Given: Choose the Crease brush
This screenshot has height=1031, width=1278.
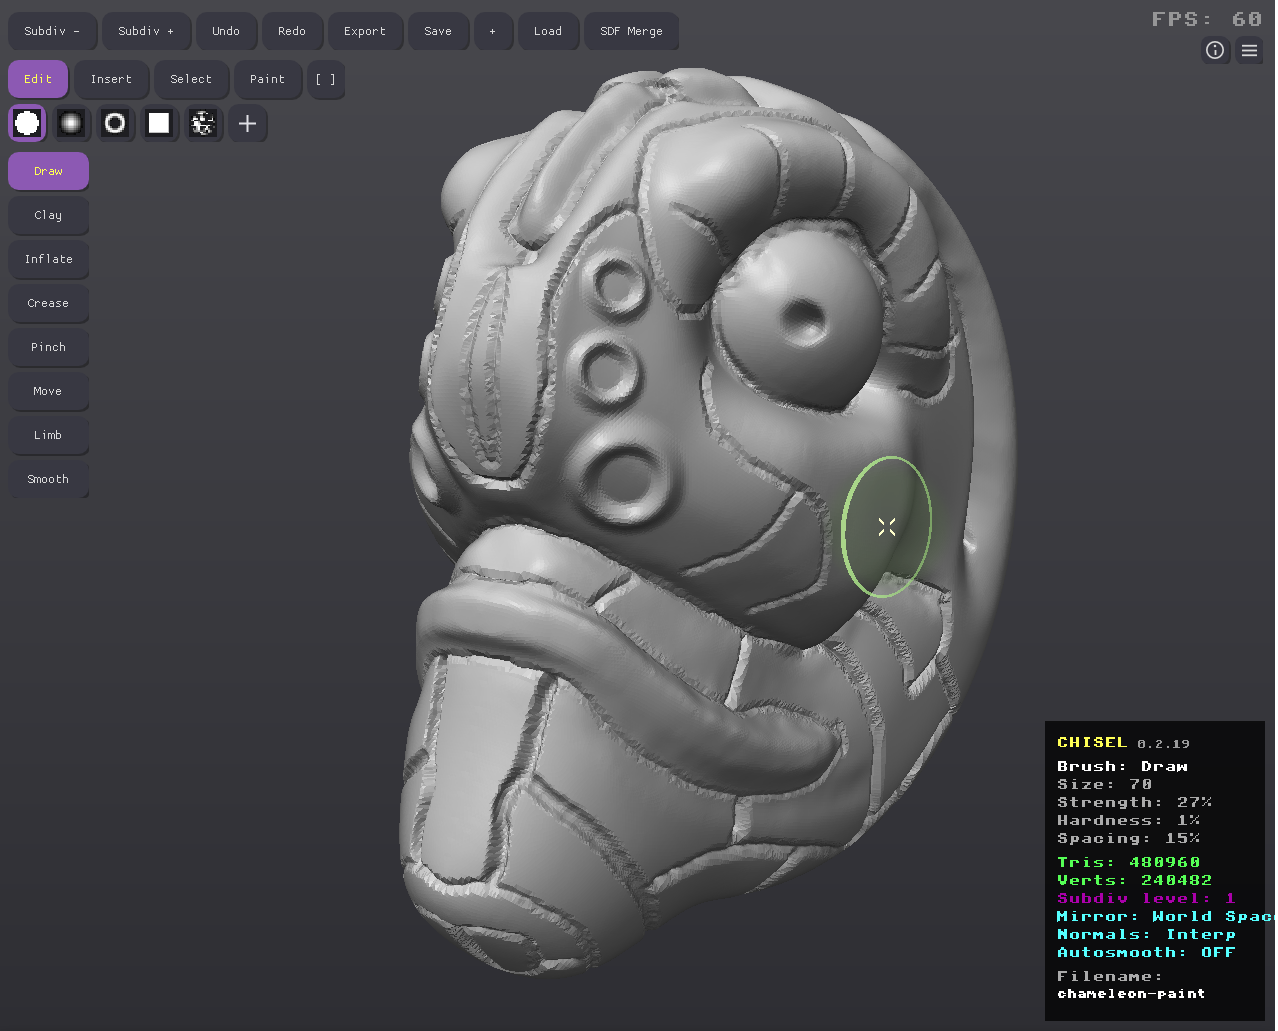Looking at the screenshot, I should point(48,303).
